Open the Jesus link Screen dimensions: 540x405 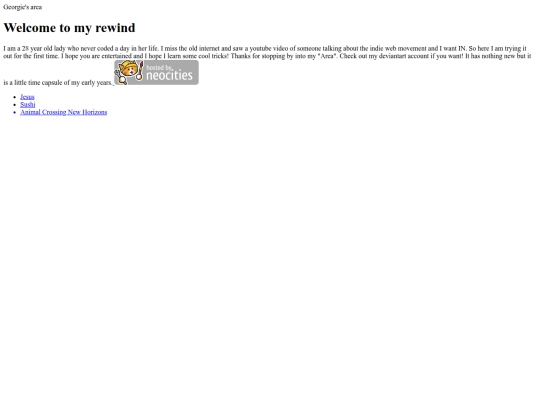tap(27, 97)
